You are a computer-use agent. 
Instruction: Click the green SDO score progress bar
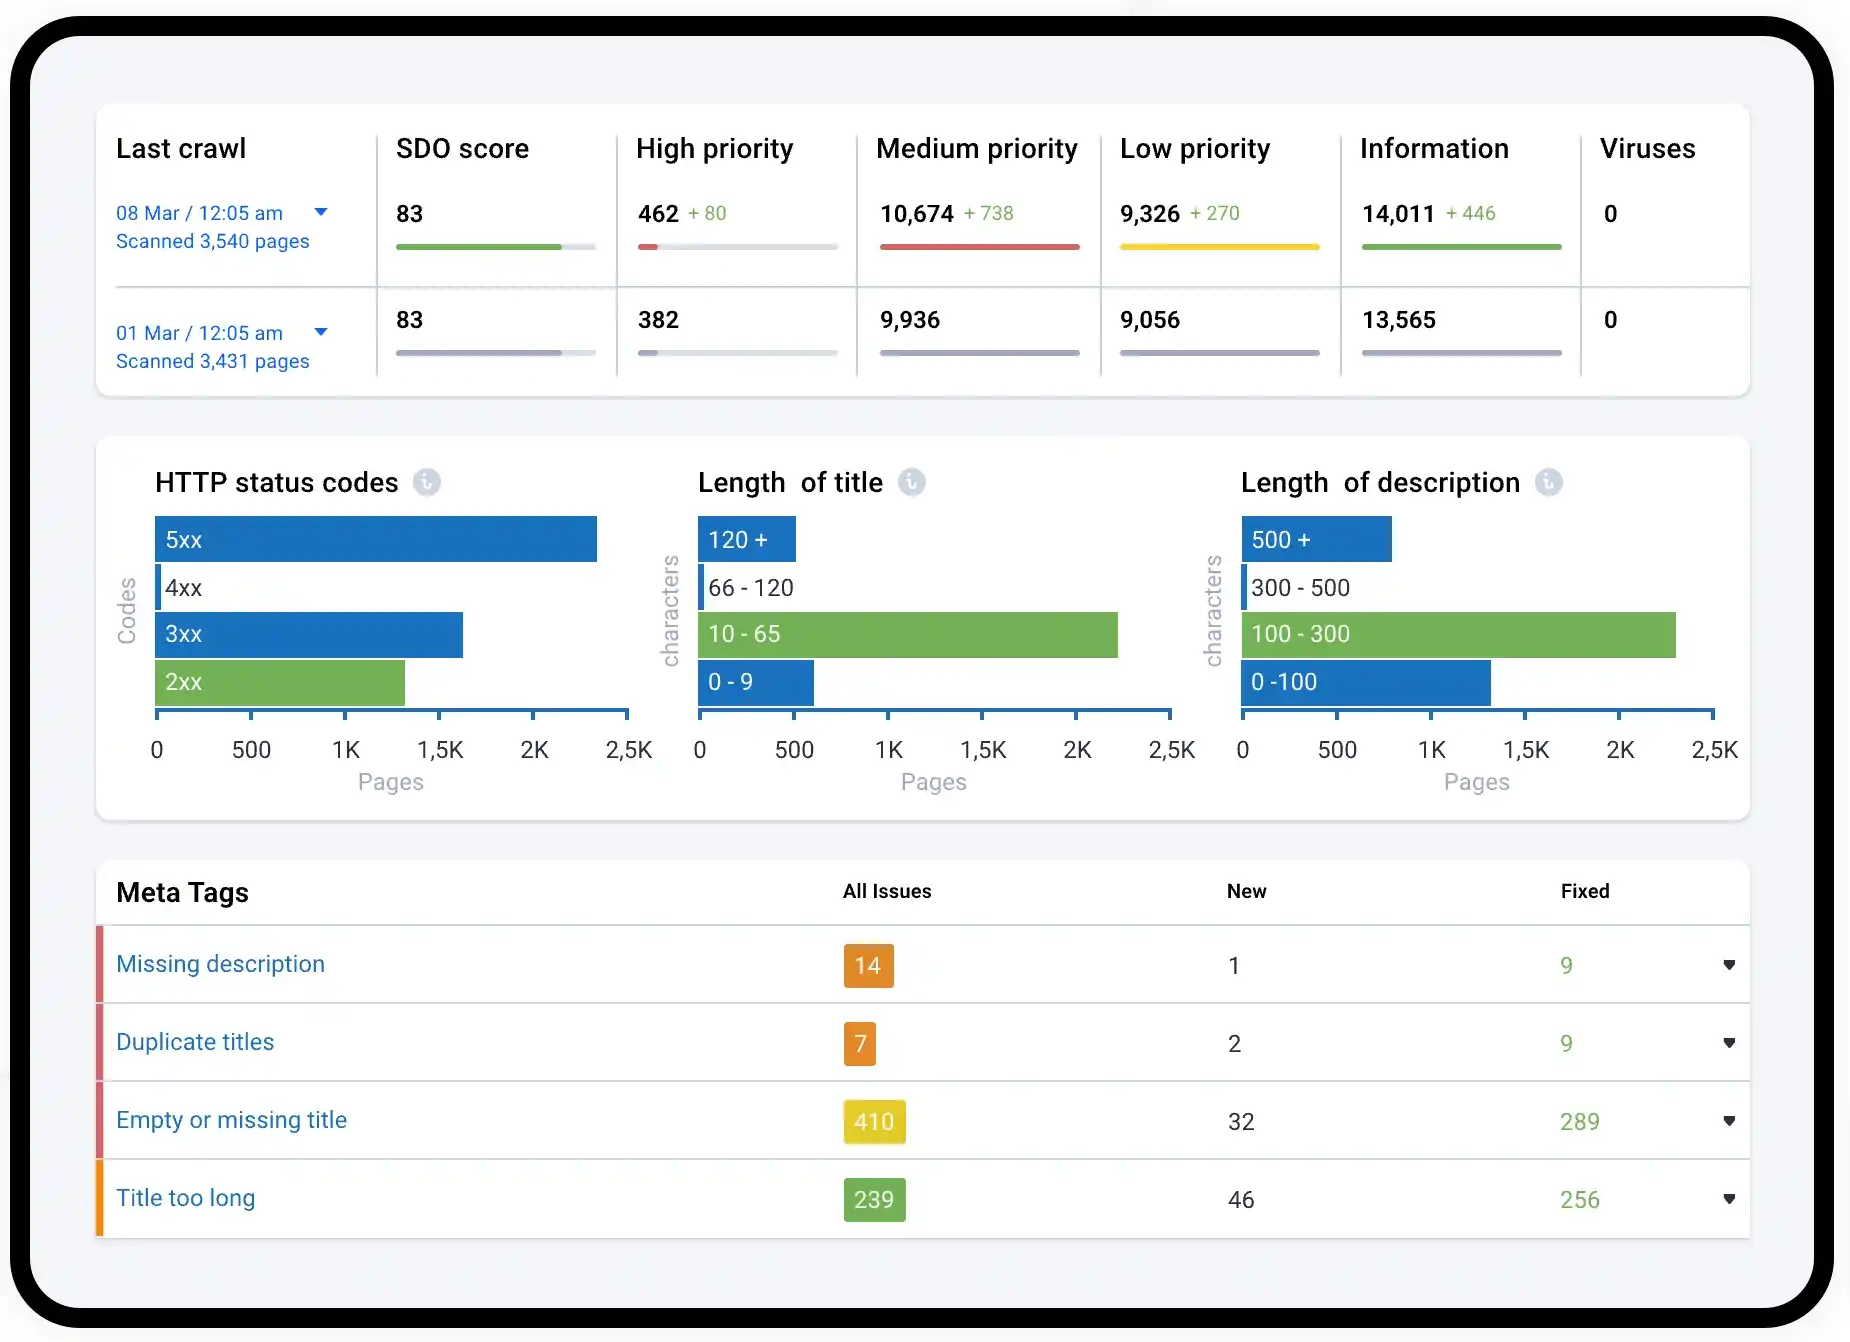tap(496, 246)
